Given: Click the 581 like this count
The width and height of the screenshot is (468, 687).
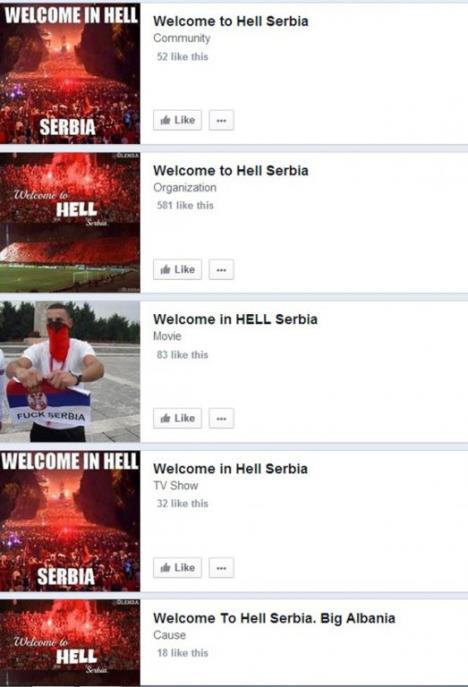Looking at the screenshot, I should pyautogui.click(x=185, y=205).
